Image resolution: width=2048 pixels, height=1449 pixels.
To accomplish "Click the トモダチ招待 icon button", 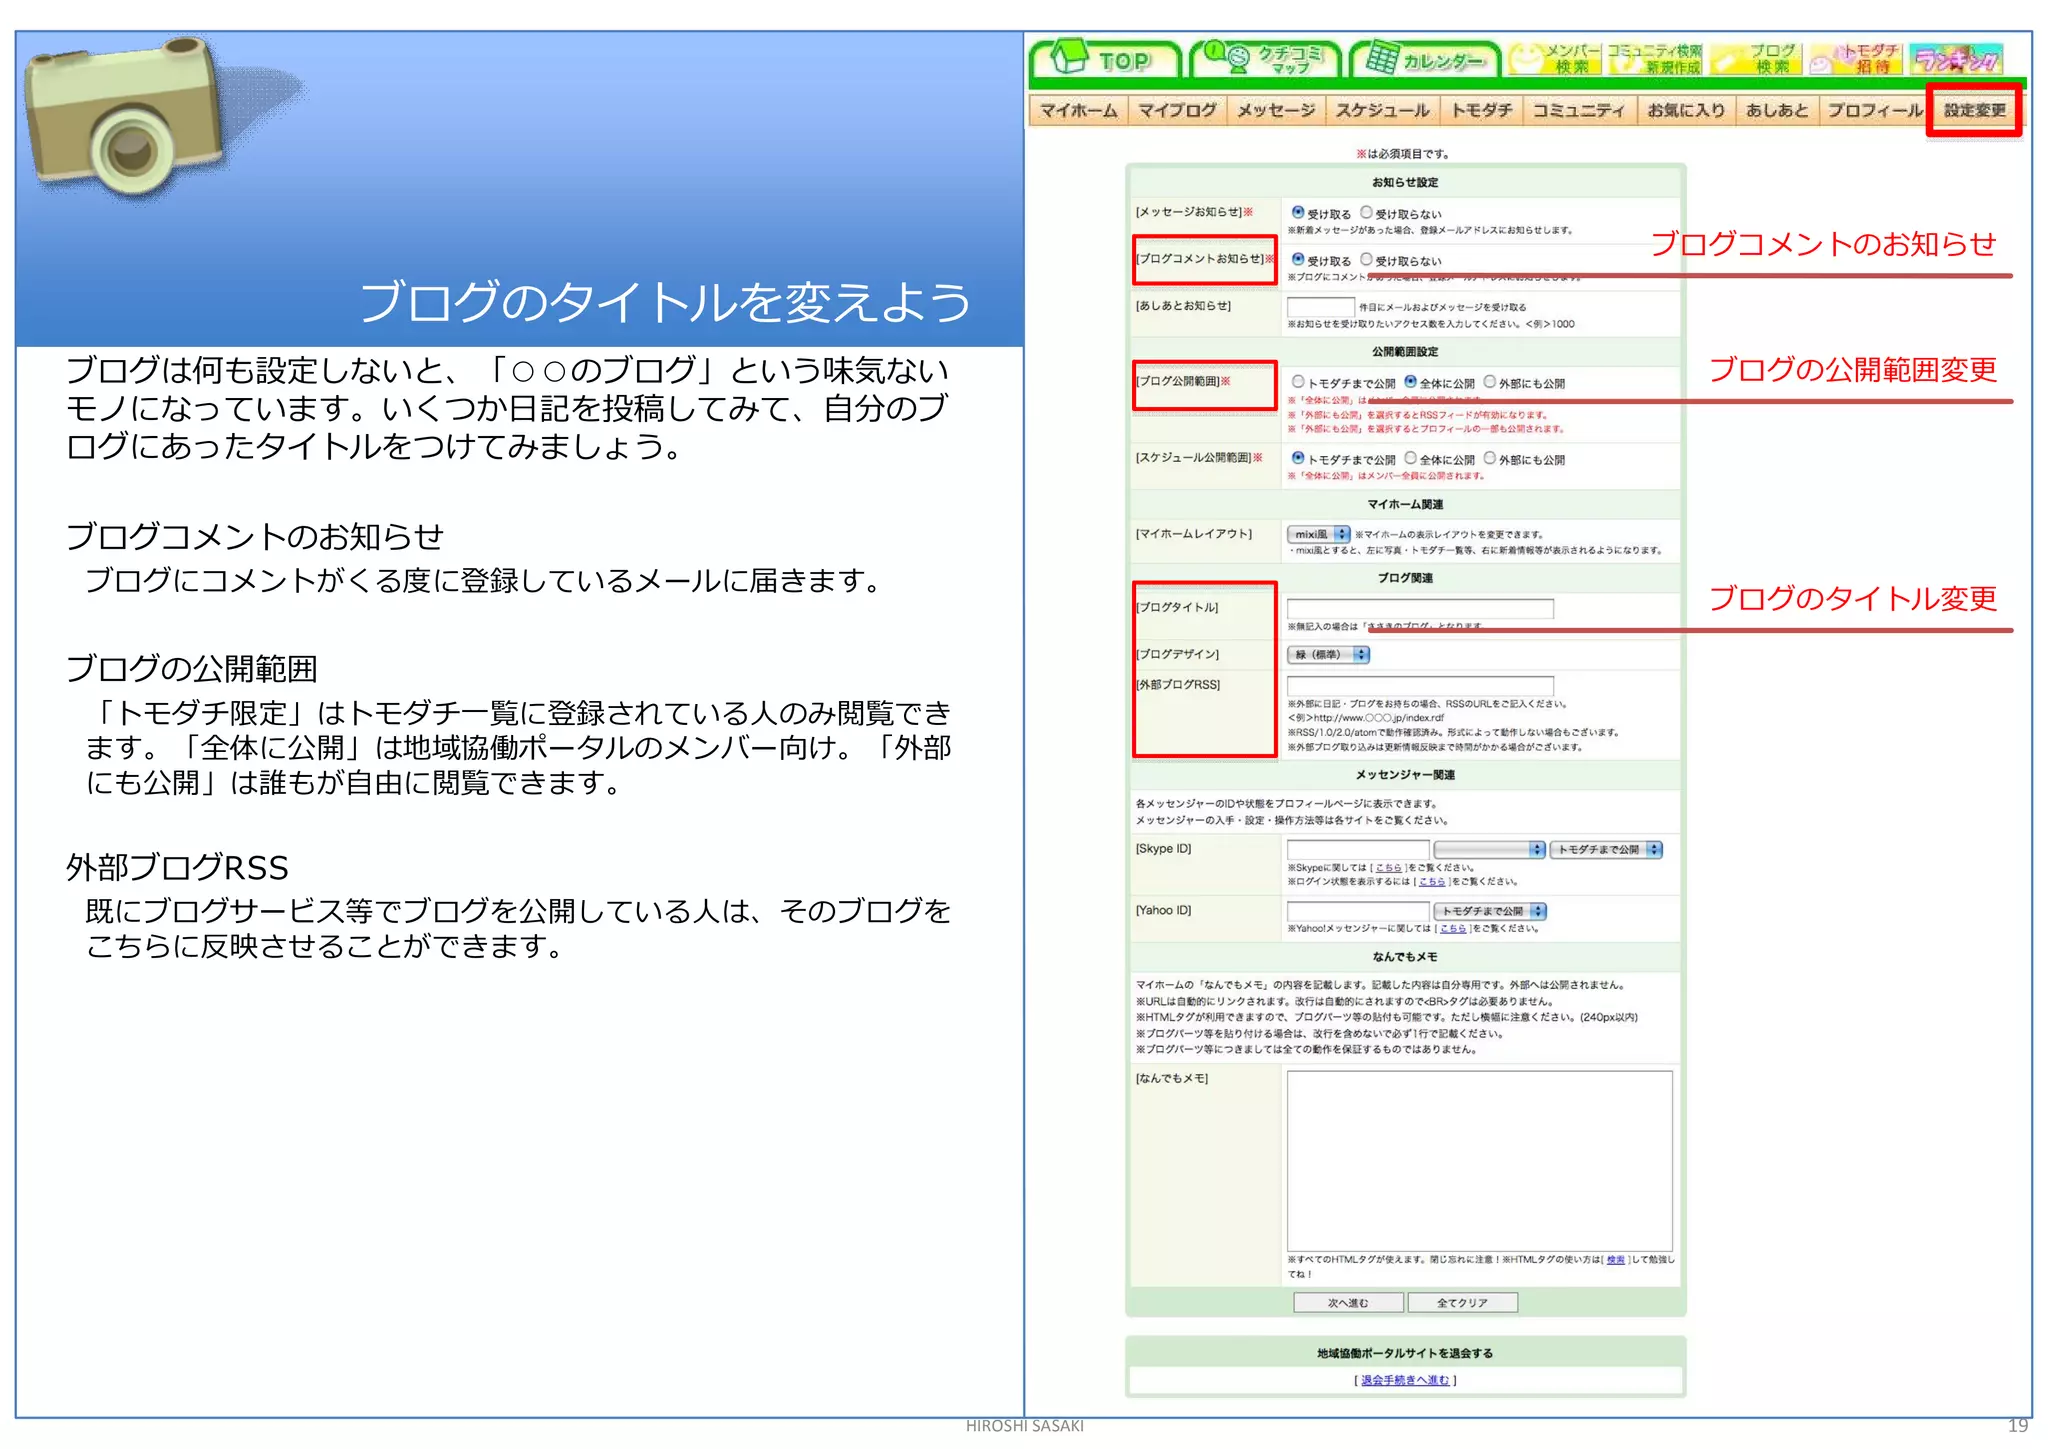I will click(1857, 59).
